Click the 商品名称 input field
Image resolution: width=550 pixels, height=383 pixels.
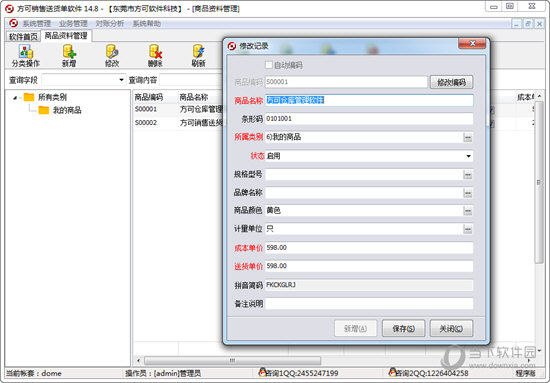click(x=369, y=100)
